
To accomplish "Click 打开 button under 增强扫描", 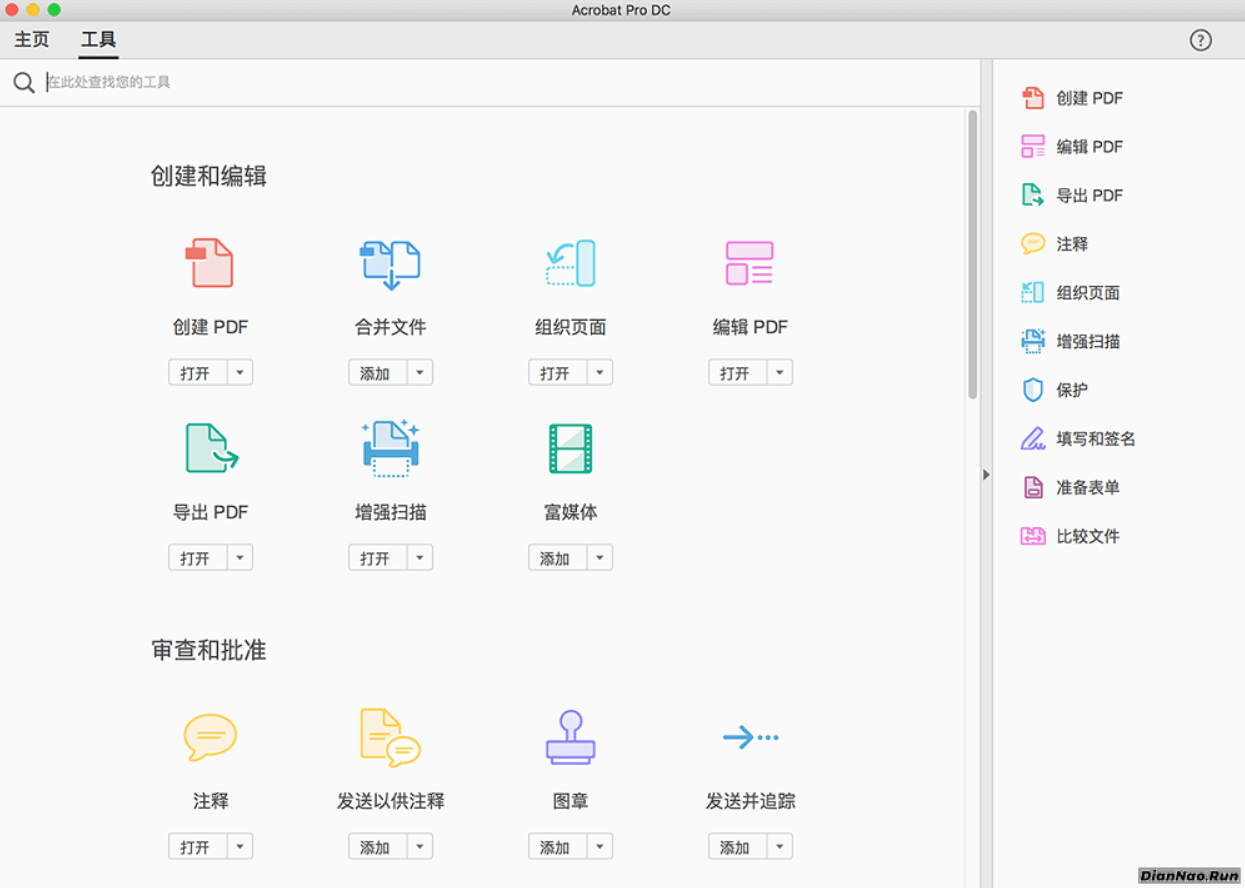I will (x=377, y=558).
